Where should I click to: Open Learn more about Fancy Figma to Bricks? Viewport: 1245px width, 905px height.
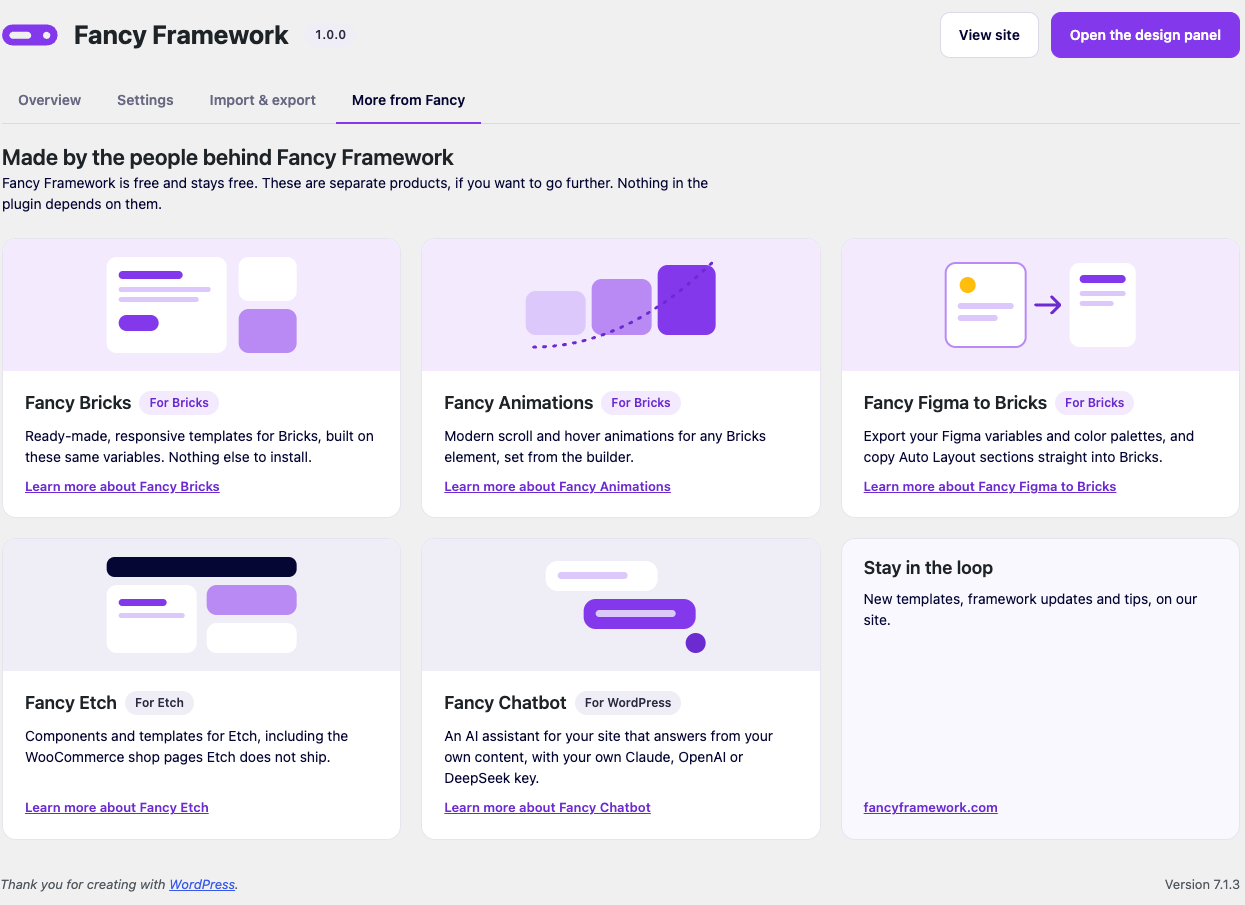pyautogui.click(x=990, y=487)
